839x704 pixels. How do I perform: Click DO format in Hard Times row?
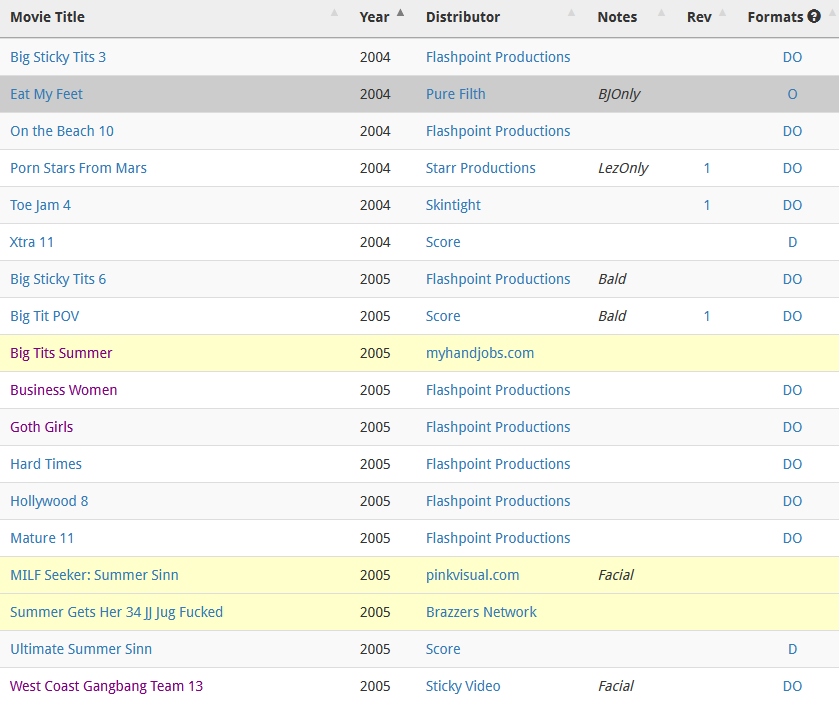[x=792, y=464]
